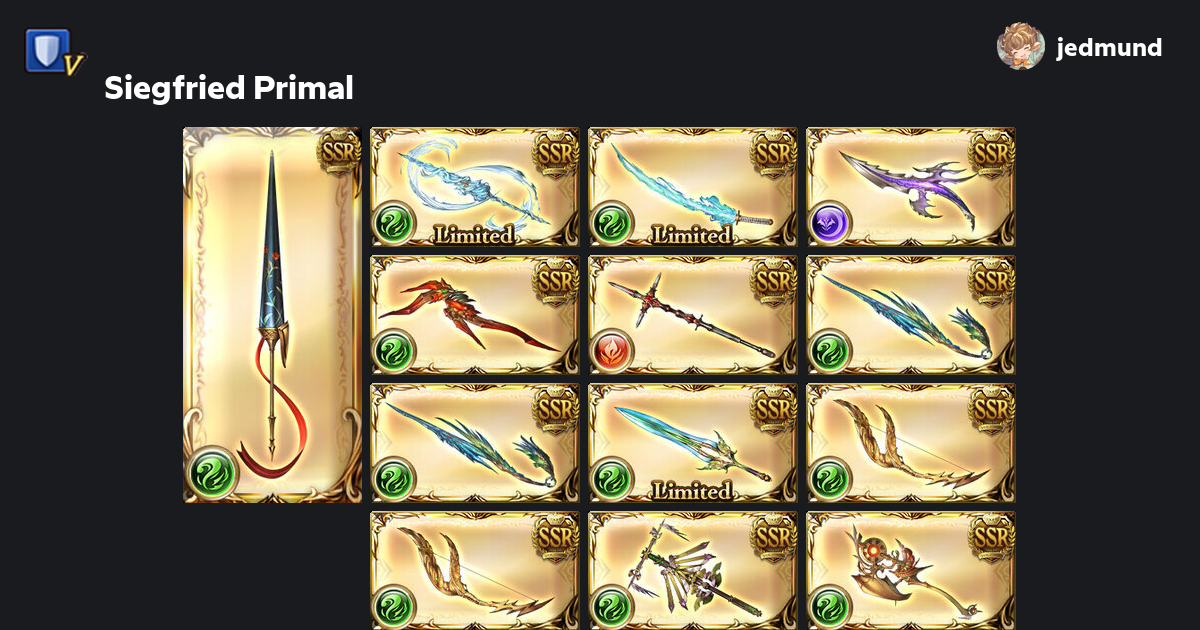The height and width of the screenshot is (630, 1200).
Task: Select the red winged claw weapon
Action: (x=475, y=315)
